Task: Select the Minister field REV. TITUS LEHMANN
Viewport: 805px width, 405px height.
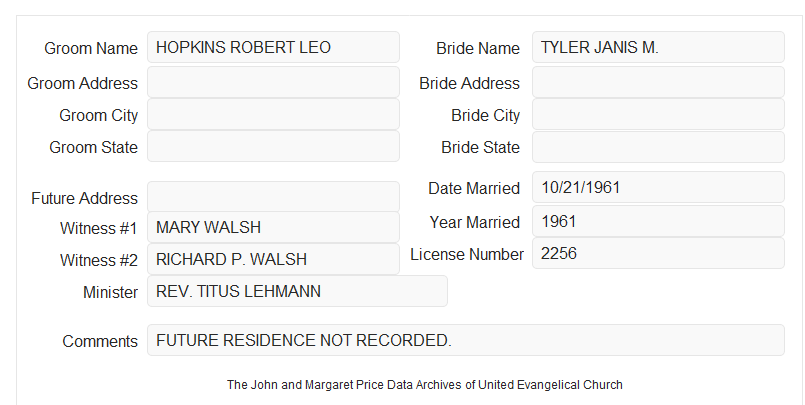Action: click(x=297, y=291)
